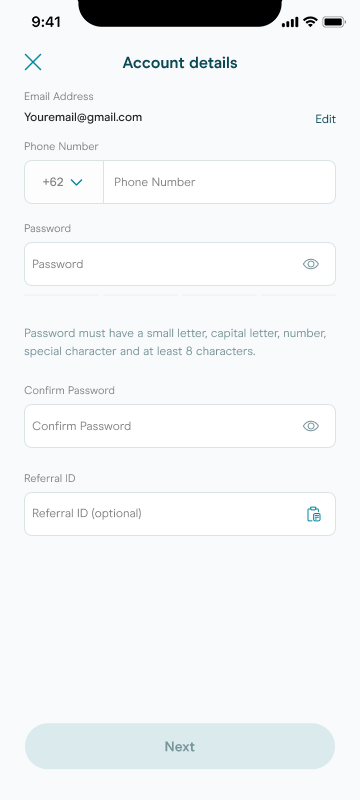360x800 pixels.
Task: Open the +62 country code dropdown
Action: point(64,182)
